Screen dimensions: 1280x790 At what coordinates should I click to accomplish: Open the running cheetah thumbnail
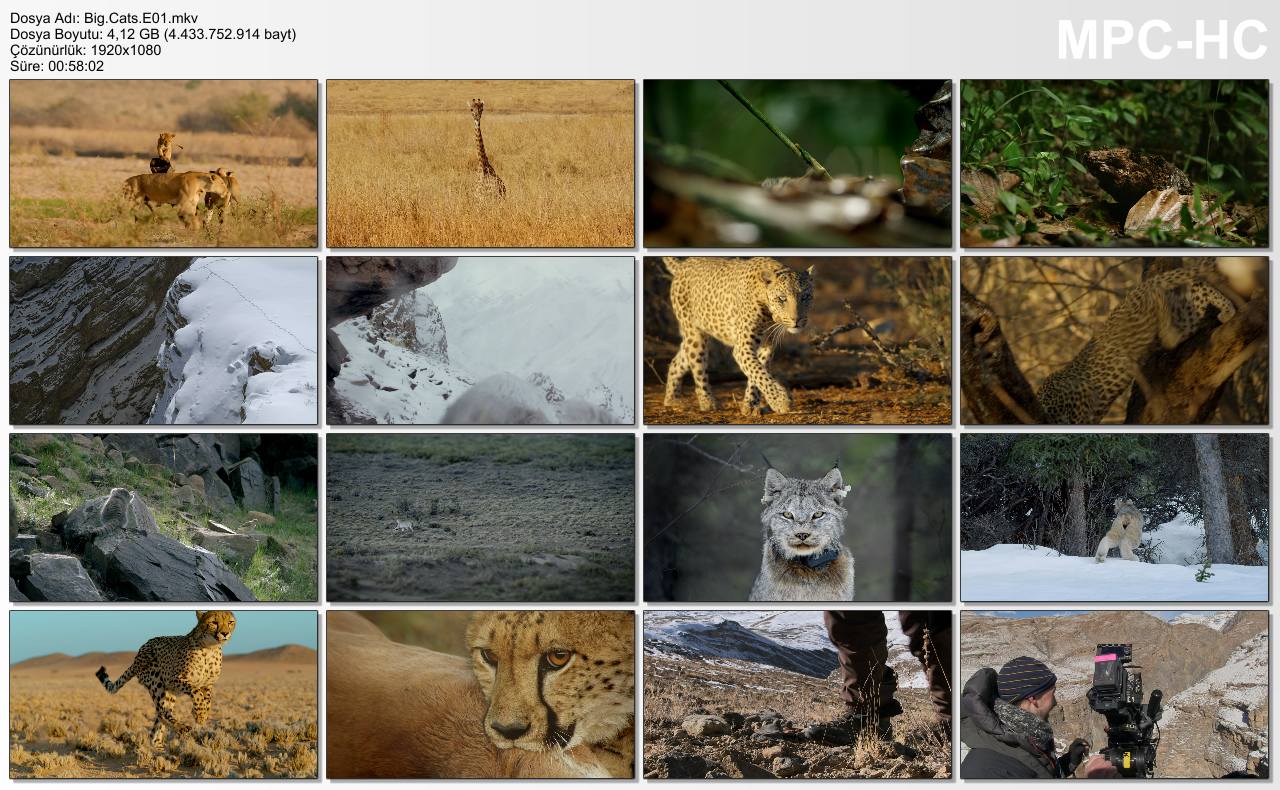click(164, 695)
